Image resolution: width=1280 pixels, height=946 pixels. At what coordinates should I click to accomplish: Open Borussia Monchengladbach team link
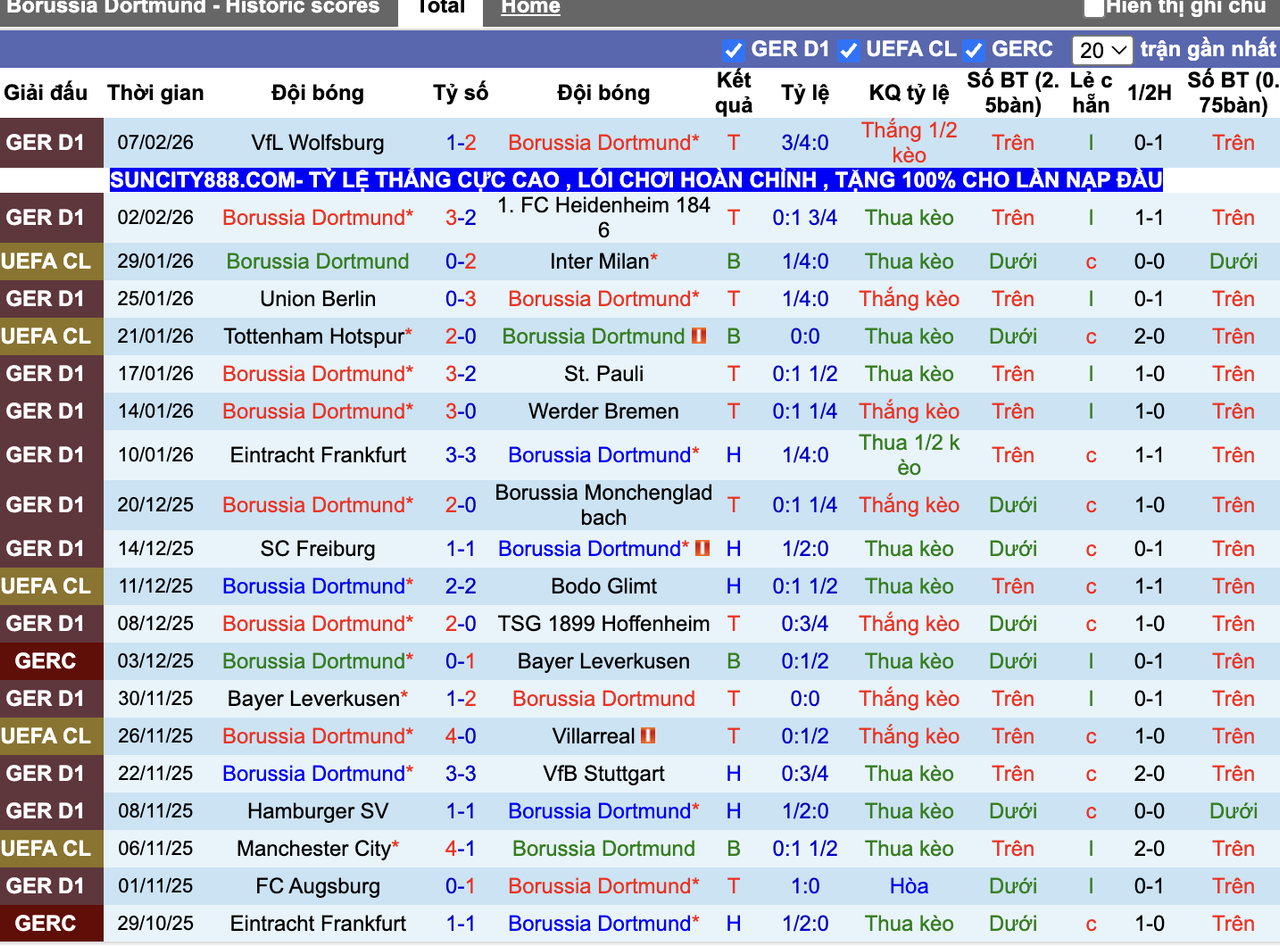pyautogui.click(x=604, y=505)
